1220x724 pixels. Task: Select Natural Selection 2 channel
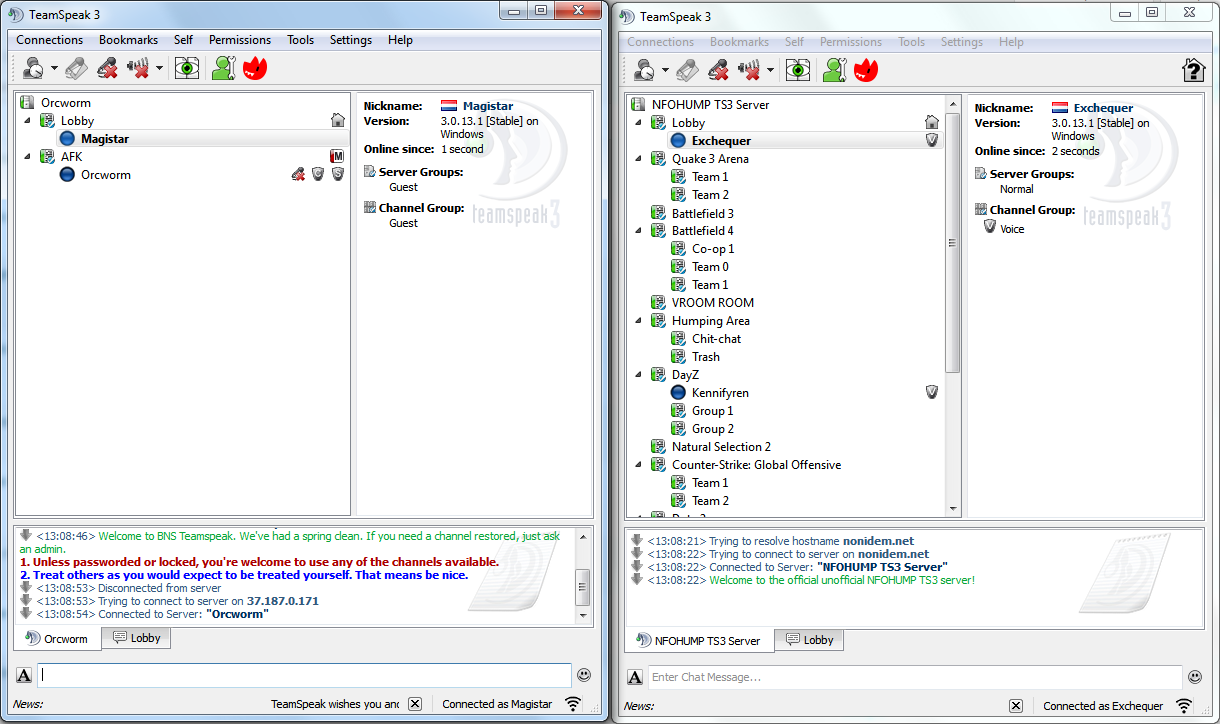coord(721,446)
